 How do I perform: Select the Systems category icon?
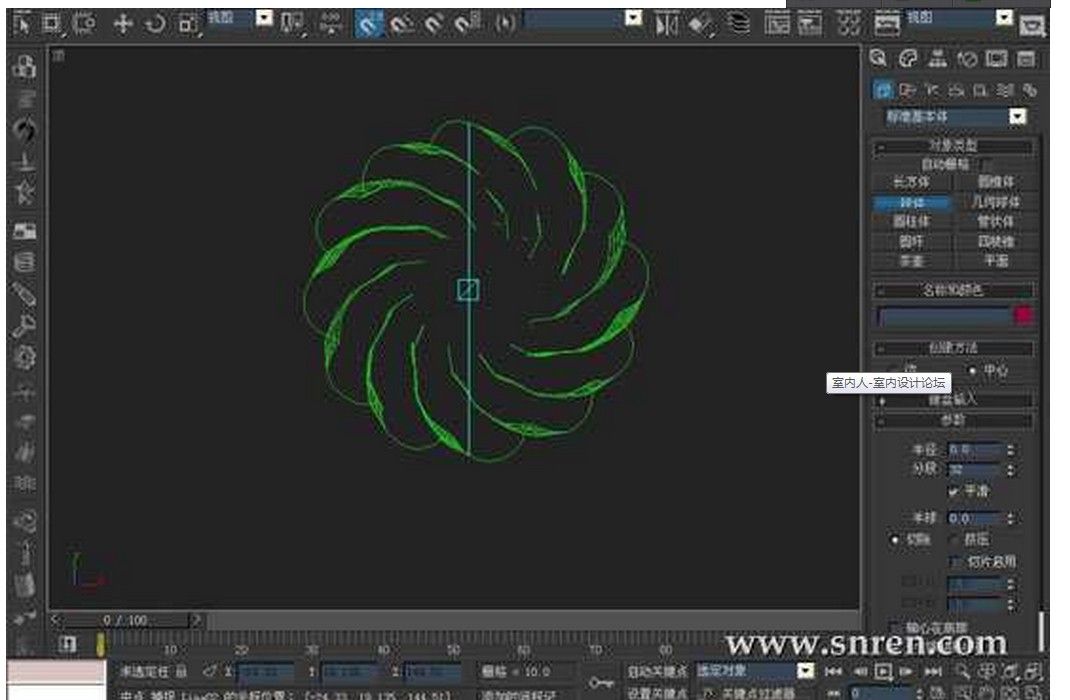1030,89
